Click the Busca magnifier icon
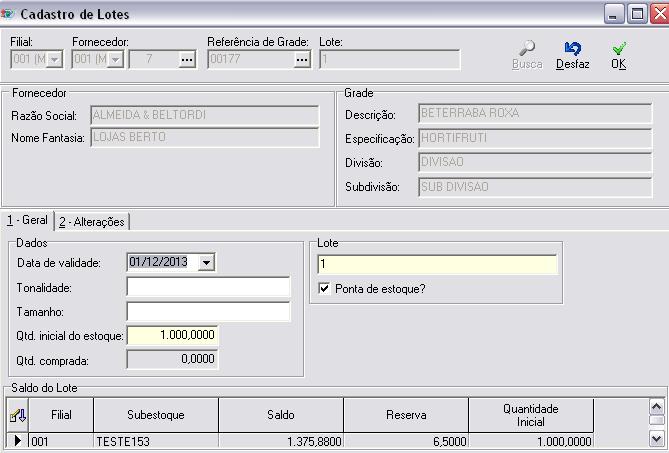Screen dimensions: 669x453 (x=527, y=48)
